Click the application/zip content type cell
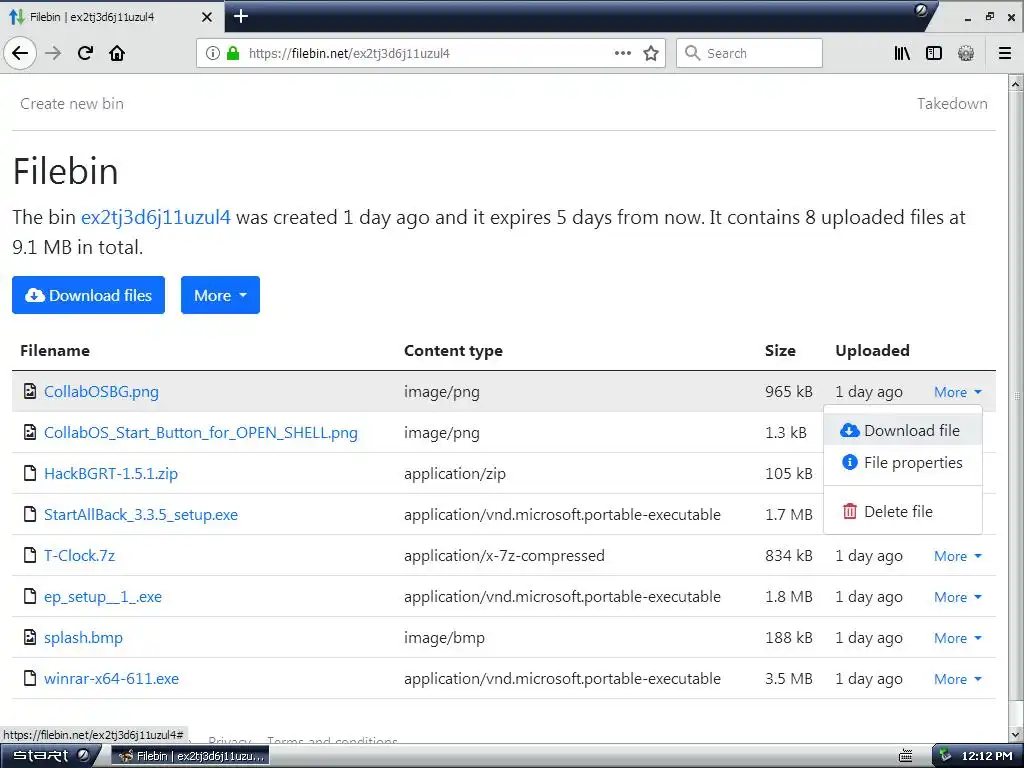The width and height of the screenshot is (1024, 768). coord(455,473)
